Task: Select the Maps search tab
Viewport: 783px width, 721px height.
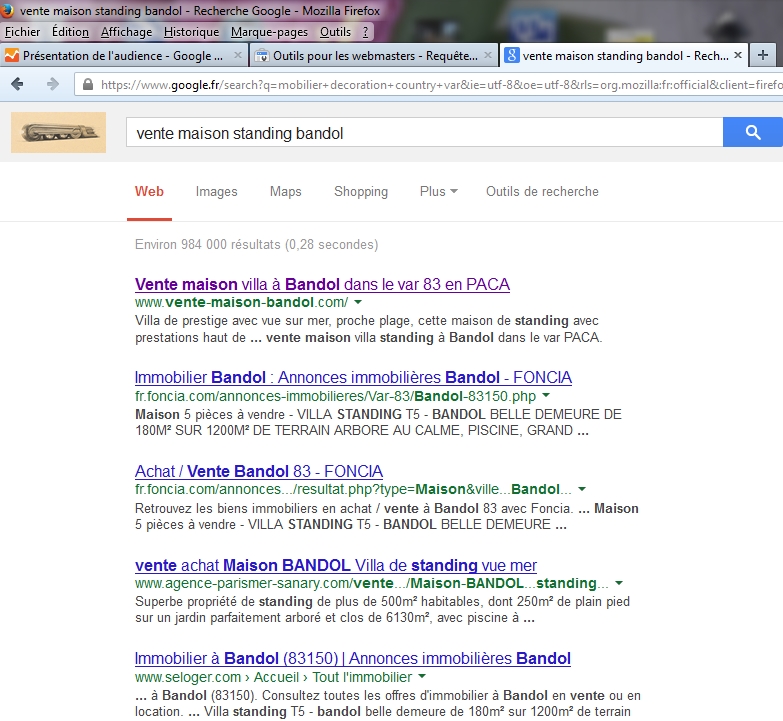Action: 286,192
